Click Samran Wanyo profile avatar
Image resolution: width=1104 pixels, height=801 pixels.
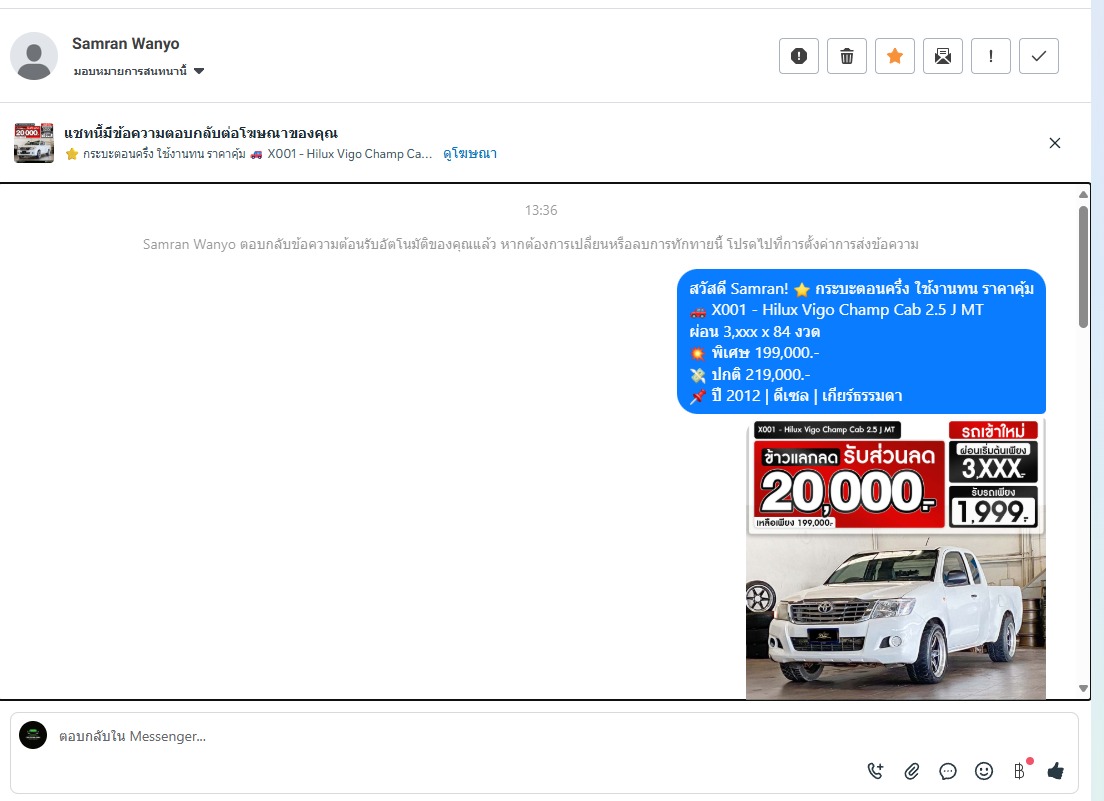click(x=34, y=56)
